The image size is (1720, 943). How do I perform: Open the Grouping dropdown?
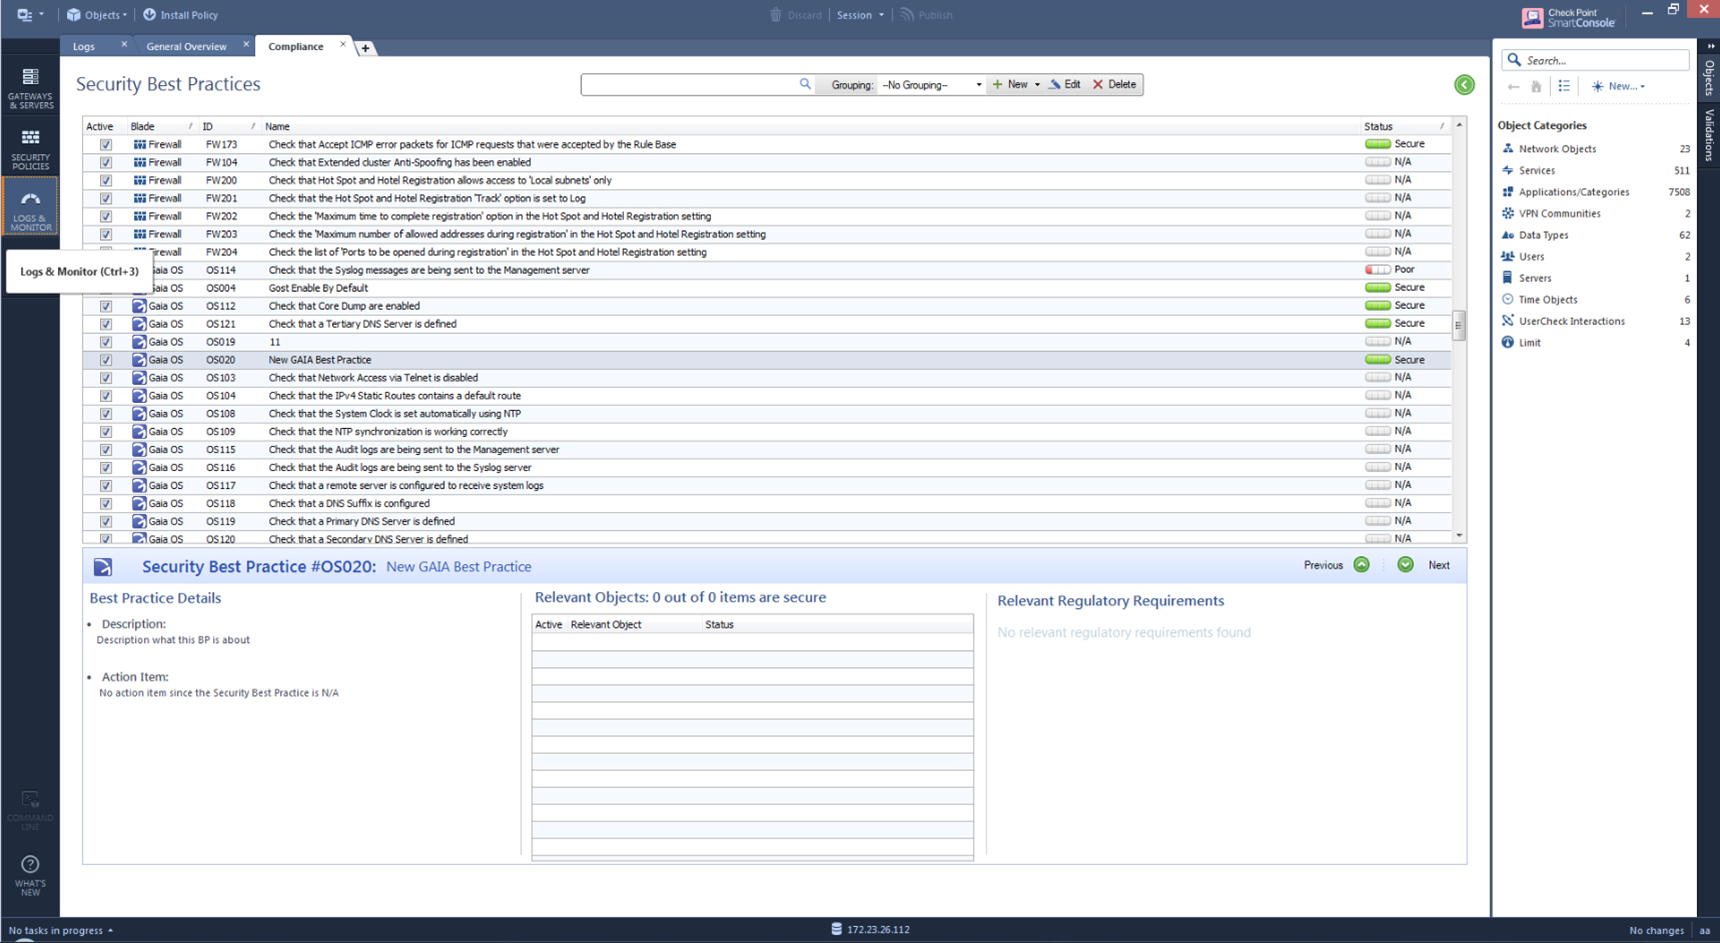tap(931, 85)
